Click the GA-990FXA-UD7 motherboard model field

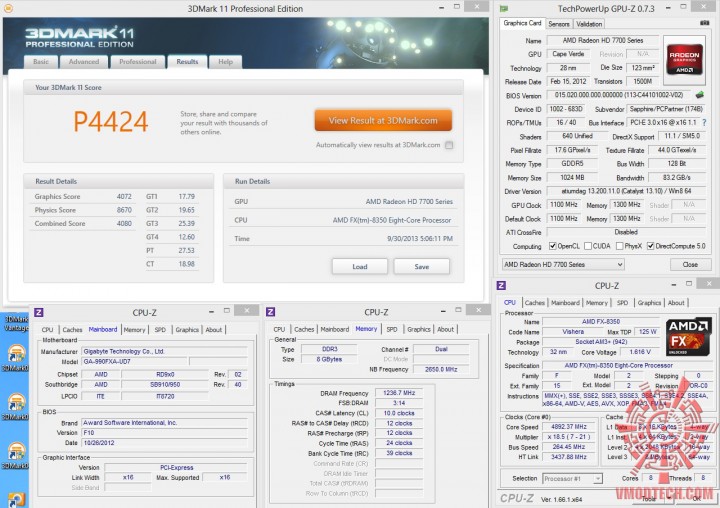134,361
